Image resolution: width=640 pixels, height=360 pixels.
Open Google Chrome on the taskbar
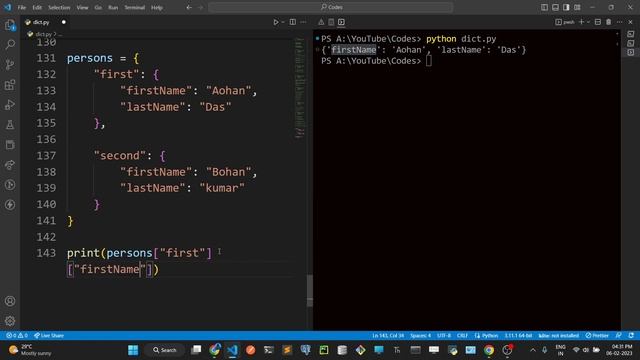pos(489,350)
